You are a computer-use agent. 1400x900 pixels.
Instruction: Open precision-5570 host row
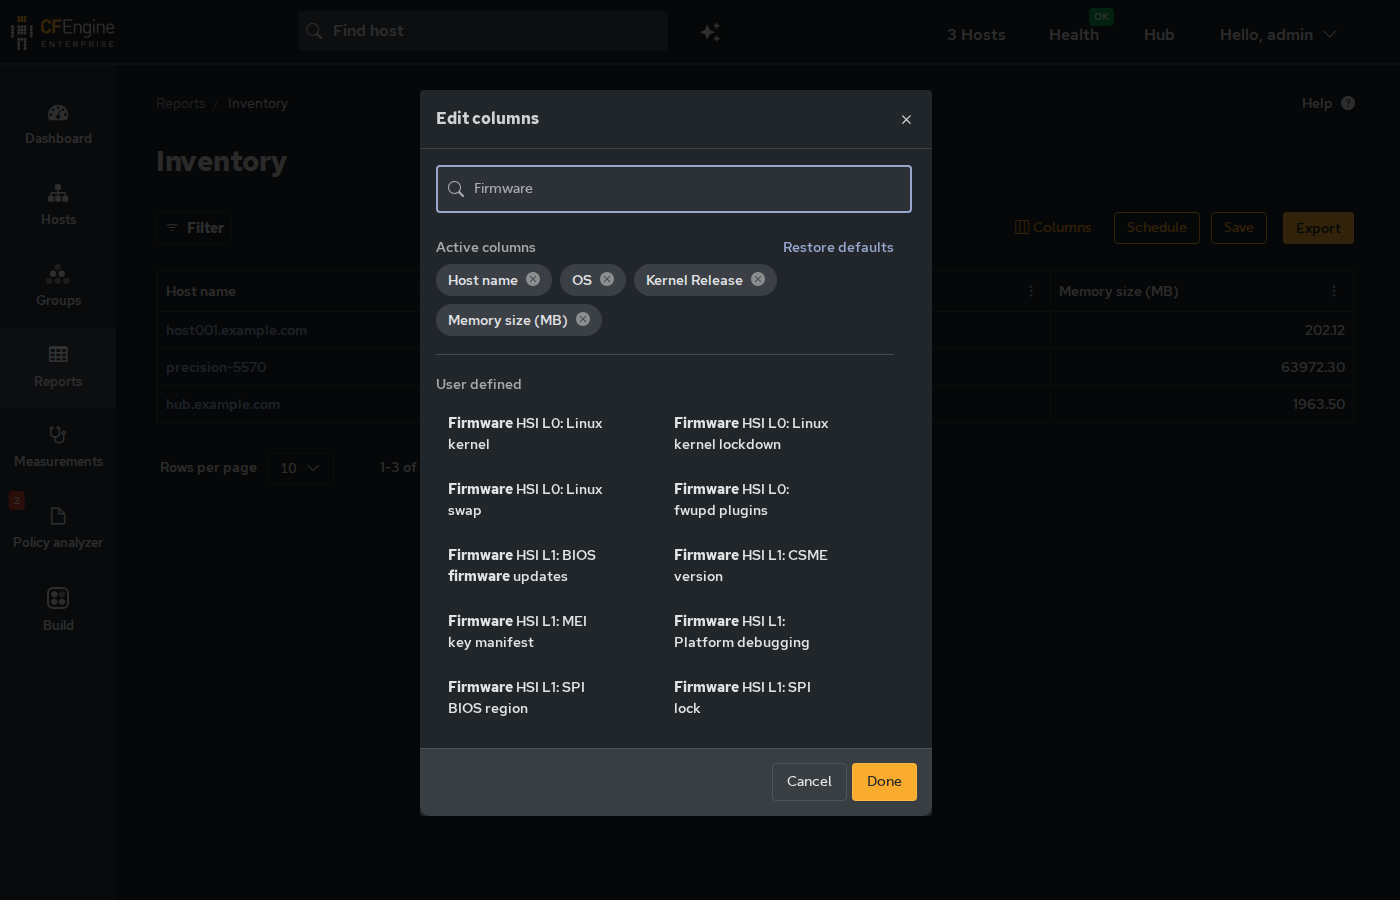tap(216, 367)
